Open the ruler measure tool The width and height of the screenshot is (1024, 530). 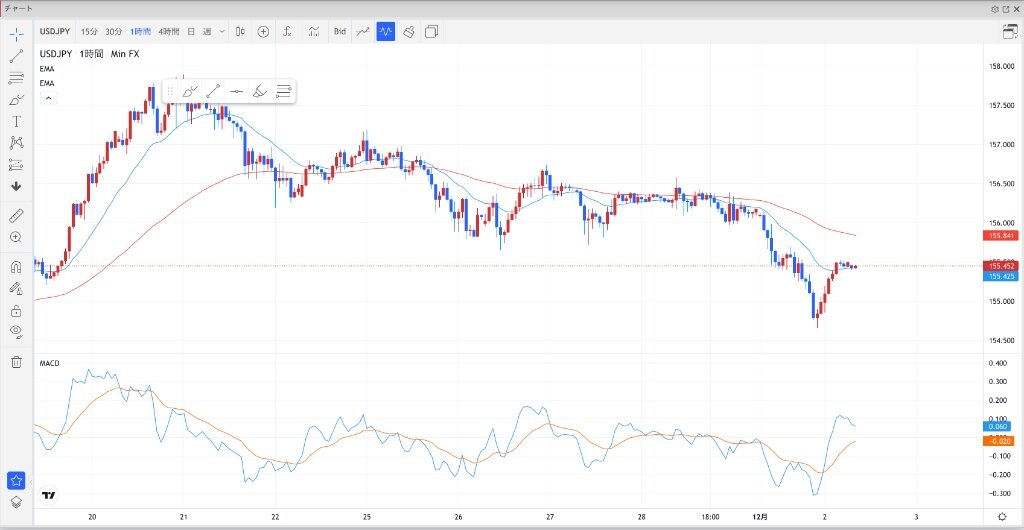click(x=16, y=215)
